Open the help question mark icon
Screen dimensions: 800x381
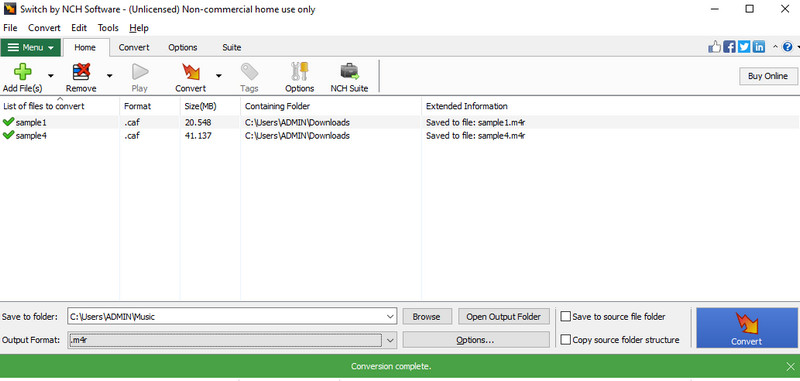(x=787, y=47)
